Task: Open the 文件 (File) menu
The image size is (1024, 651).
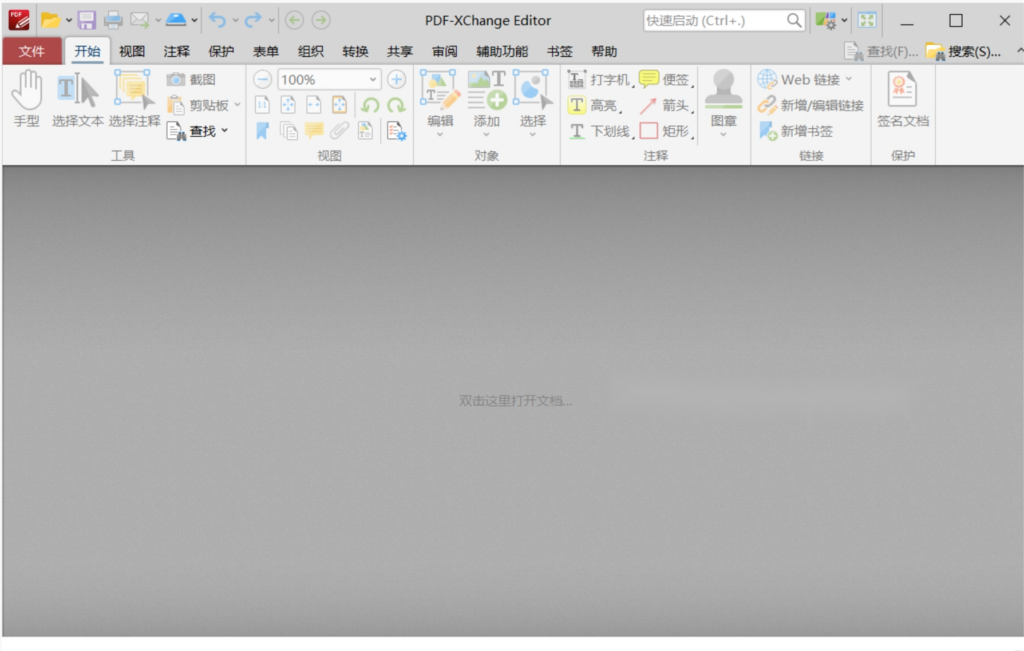Action: (x=31, y=51)
